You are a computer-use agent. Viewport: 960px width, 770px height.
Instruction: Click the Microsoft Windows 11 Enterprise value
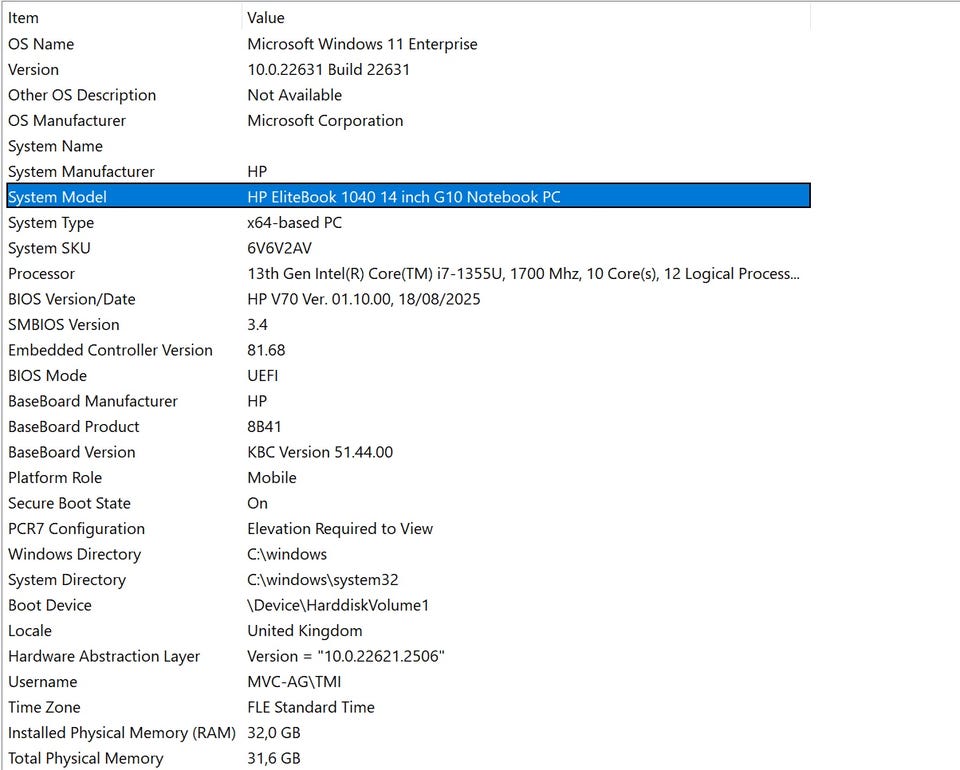[x=362, y=44]
